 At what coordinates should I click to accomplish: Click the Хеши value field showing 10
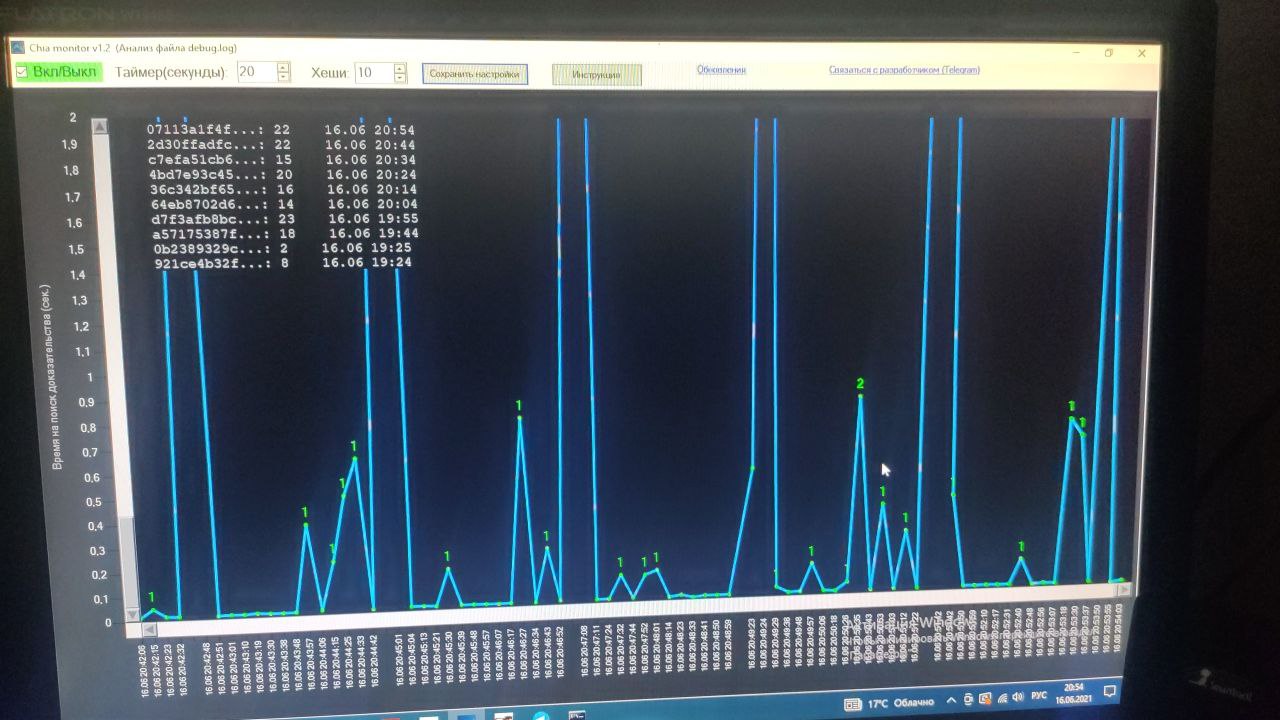click(373, 73)
